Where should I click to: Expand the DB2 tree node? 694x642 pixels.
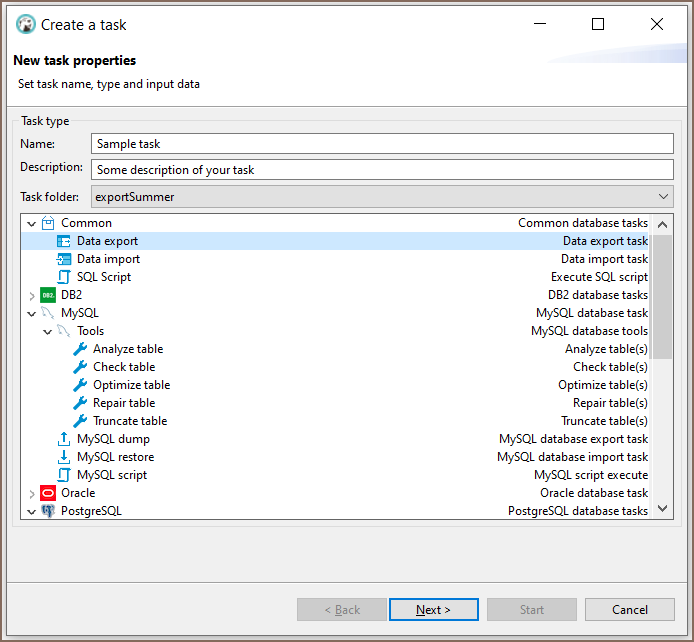pyautogui.click(x=32, y=295)
